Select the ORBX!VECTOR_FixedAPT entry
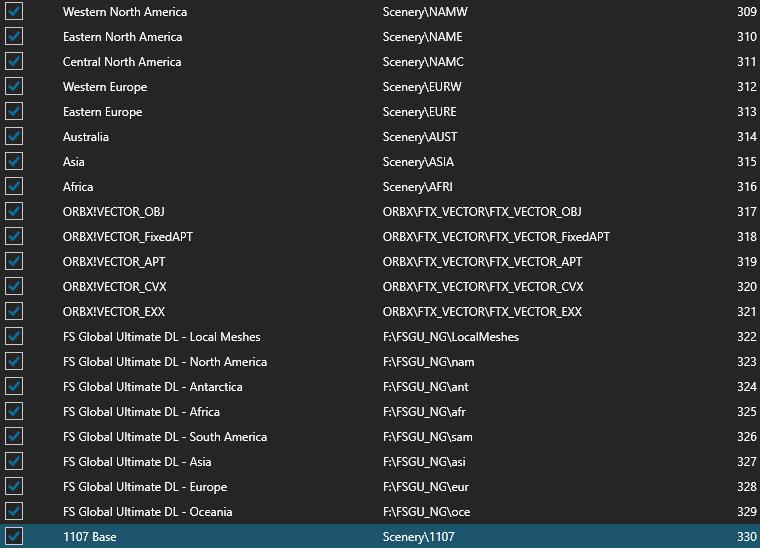The width and height of the screenshot is (760, 548). click(125, 237)
